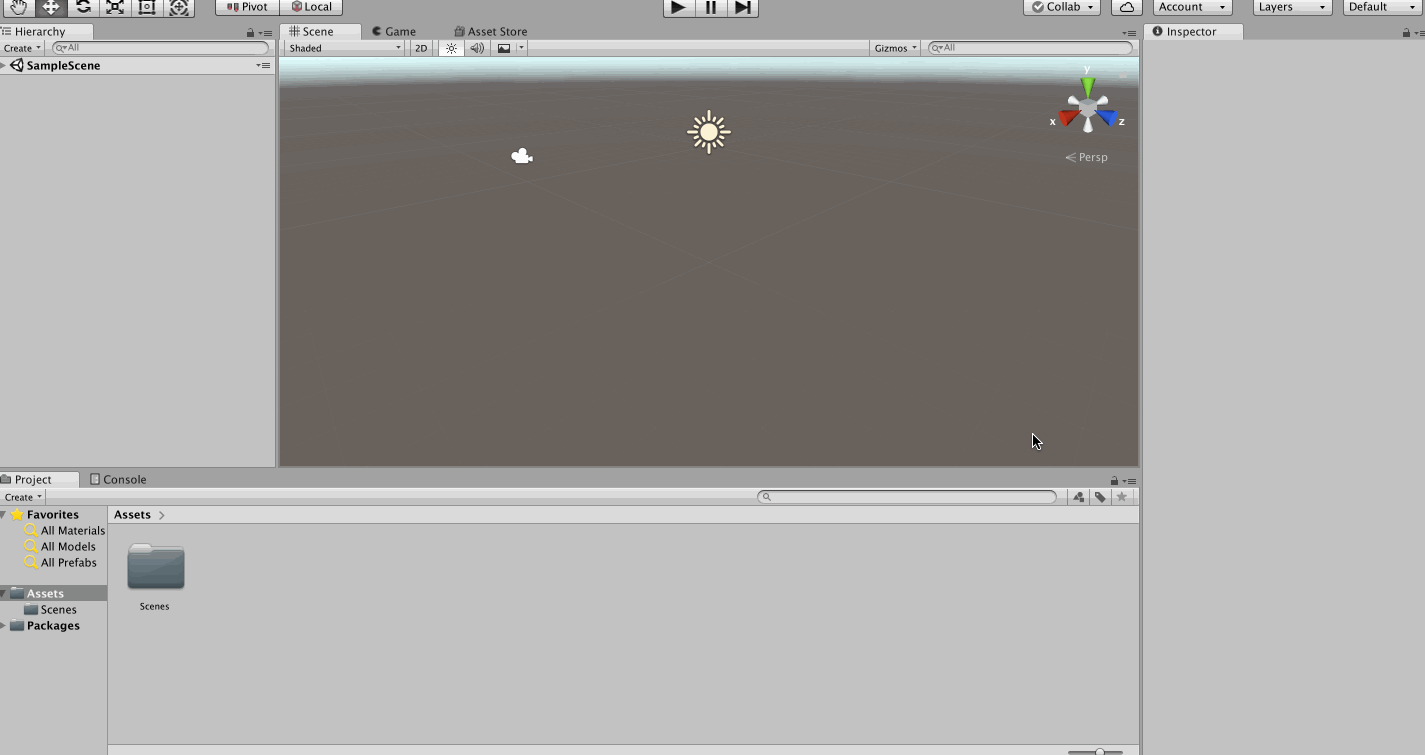This screenshot has width=1425, height=755.
Task: Expand the Packages folder tree
Action: [x=4, y=626]
